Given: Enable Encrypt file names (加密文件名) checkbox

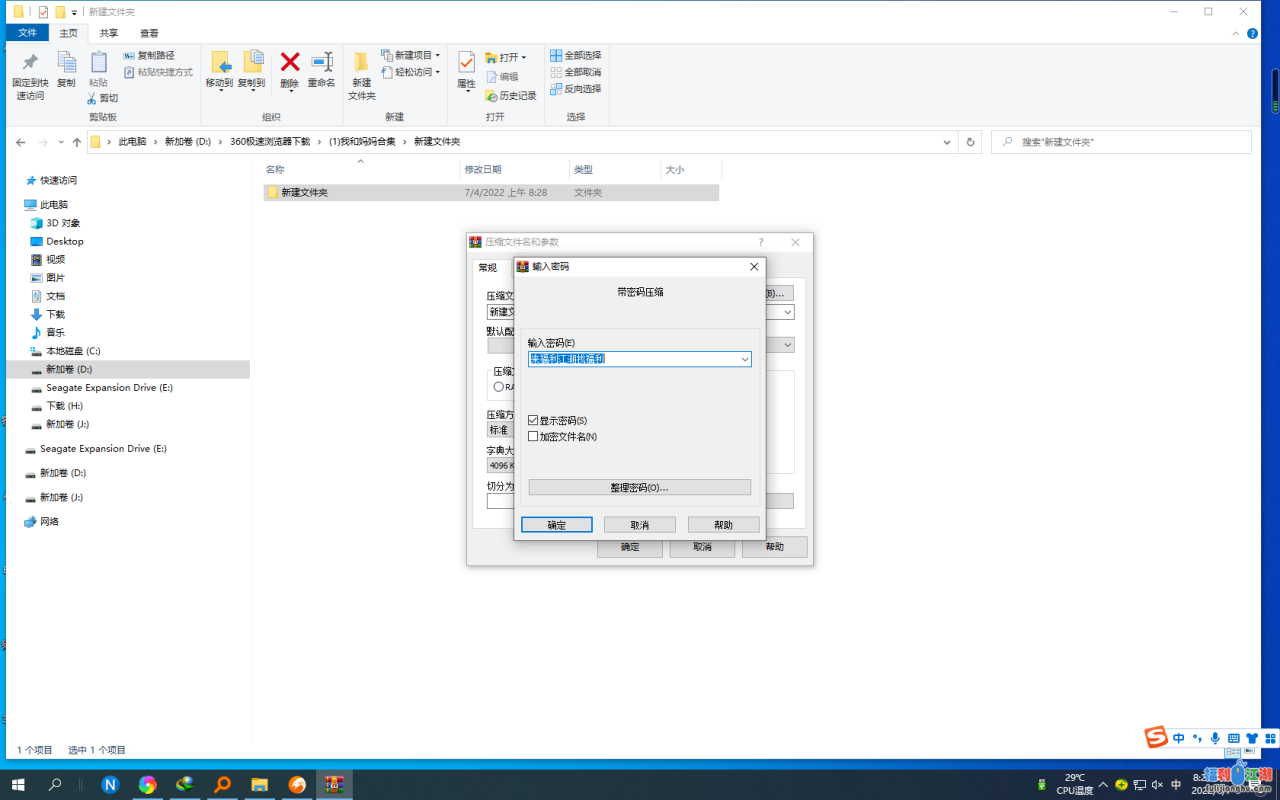Looking at the screenshot, I should coord(533,437).
